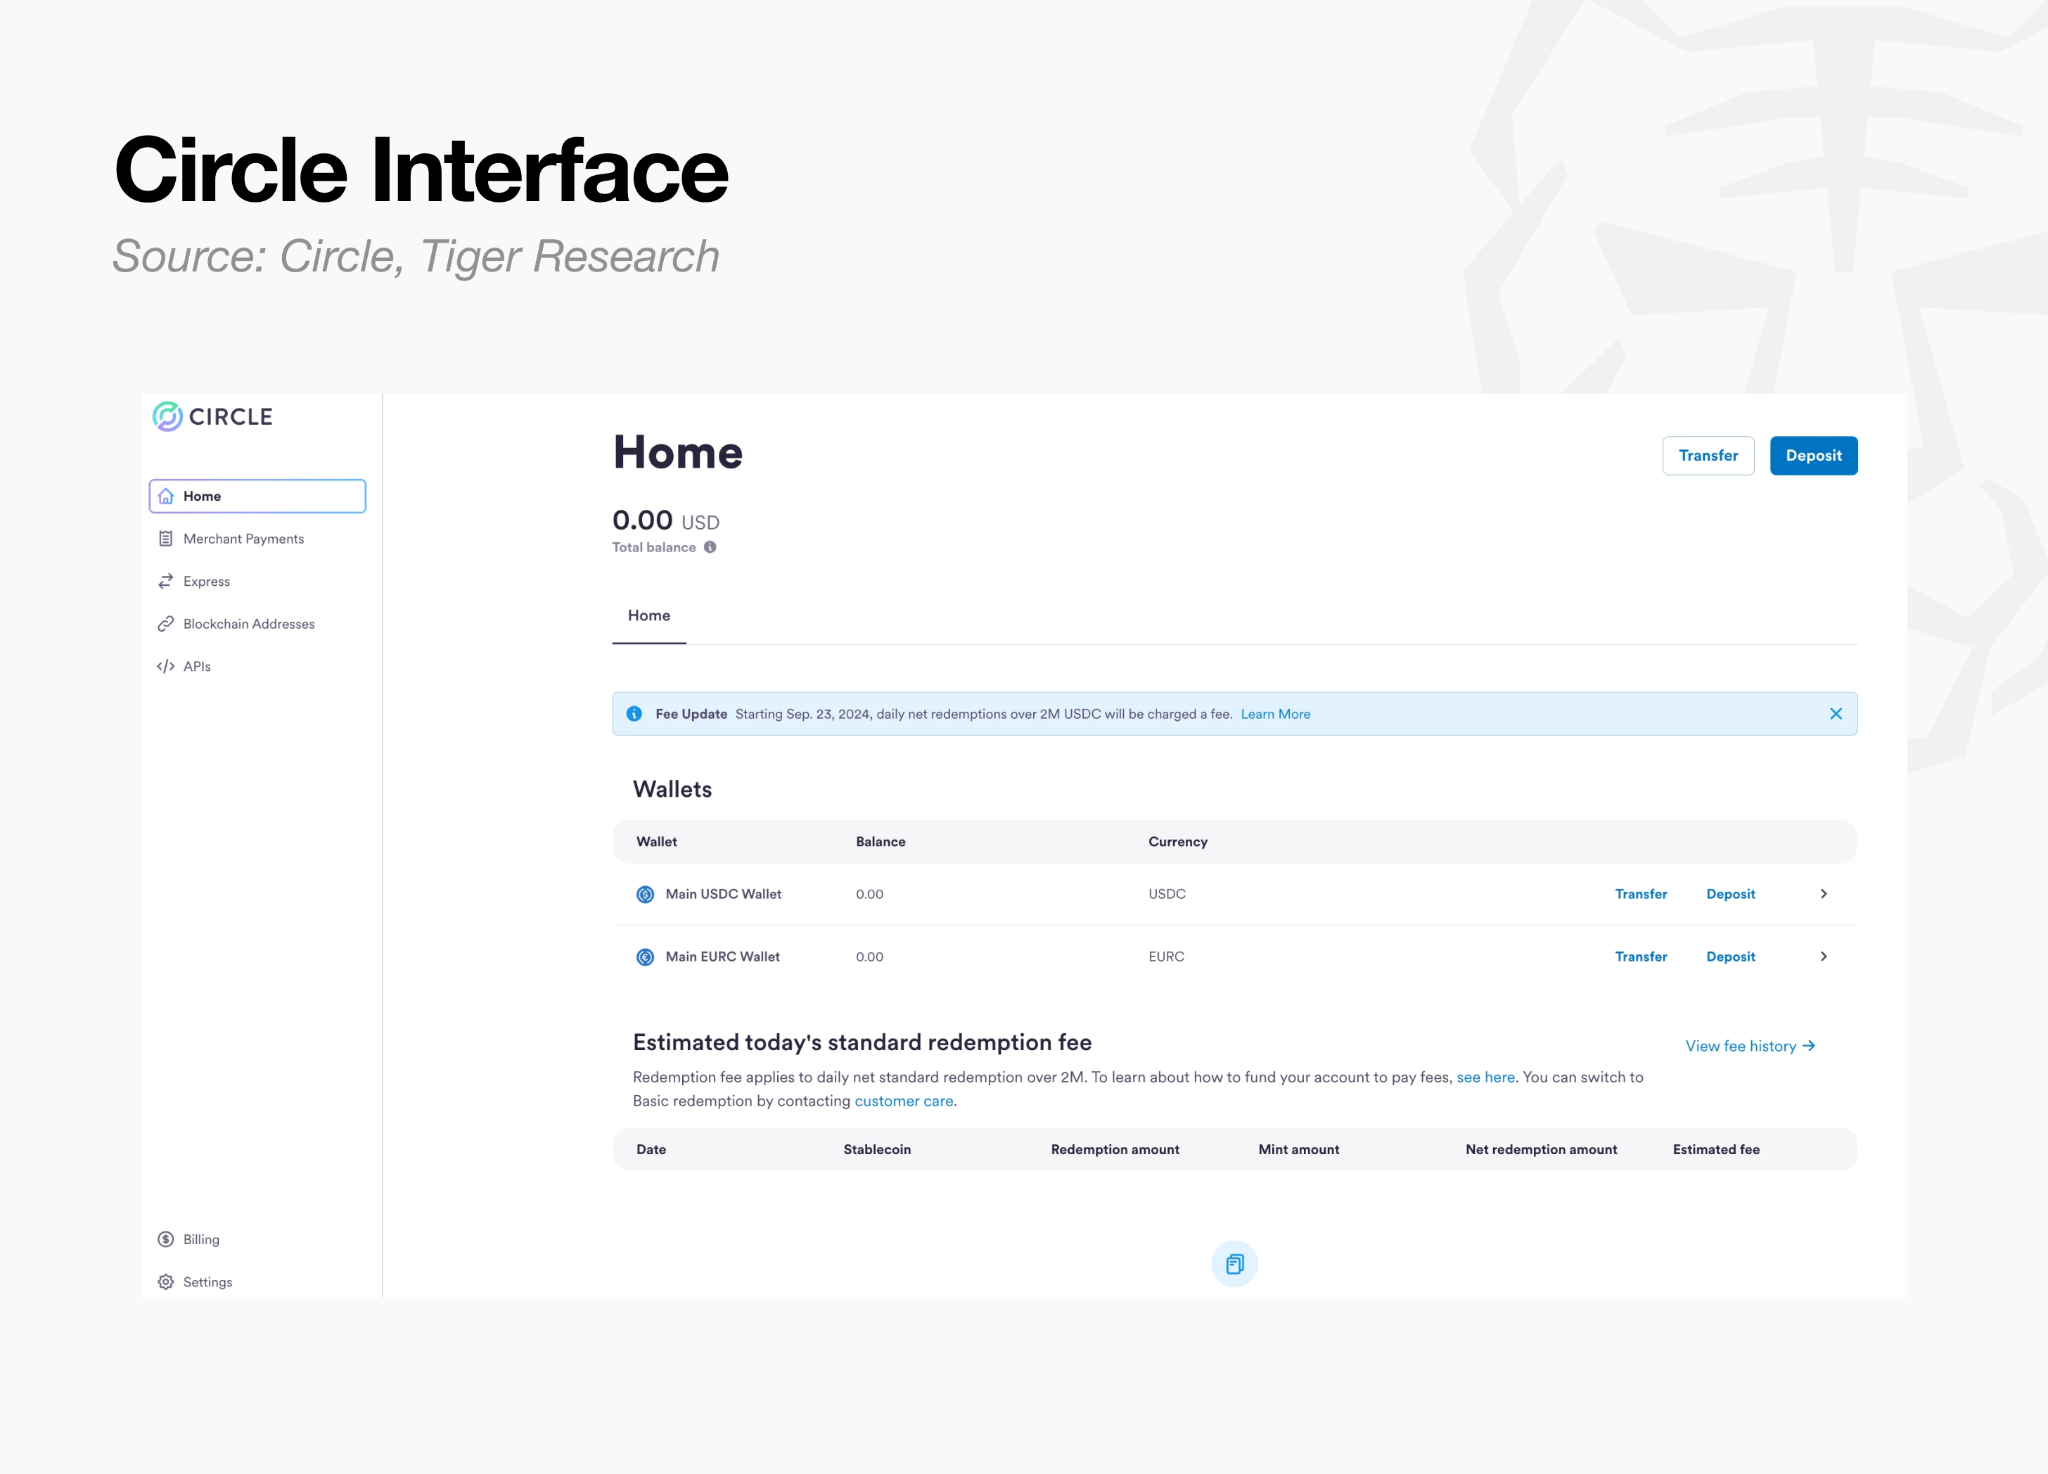Viewport: 2048px width, 1474px height.
Task: Select the Home tab under Total balance
Action: click(x=649, y=616)
